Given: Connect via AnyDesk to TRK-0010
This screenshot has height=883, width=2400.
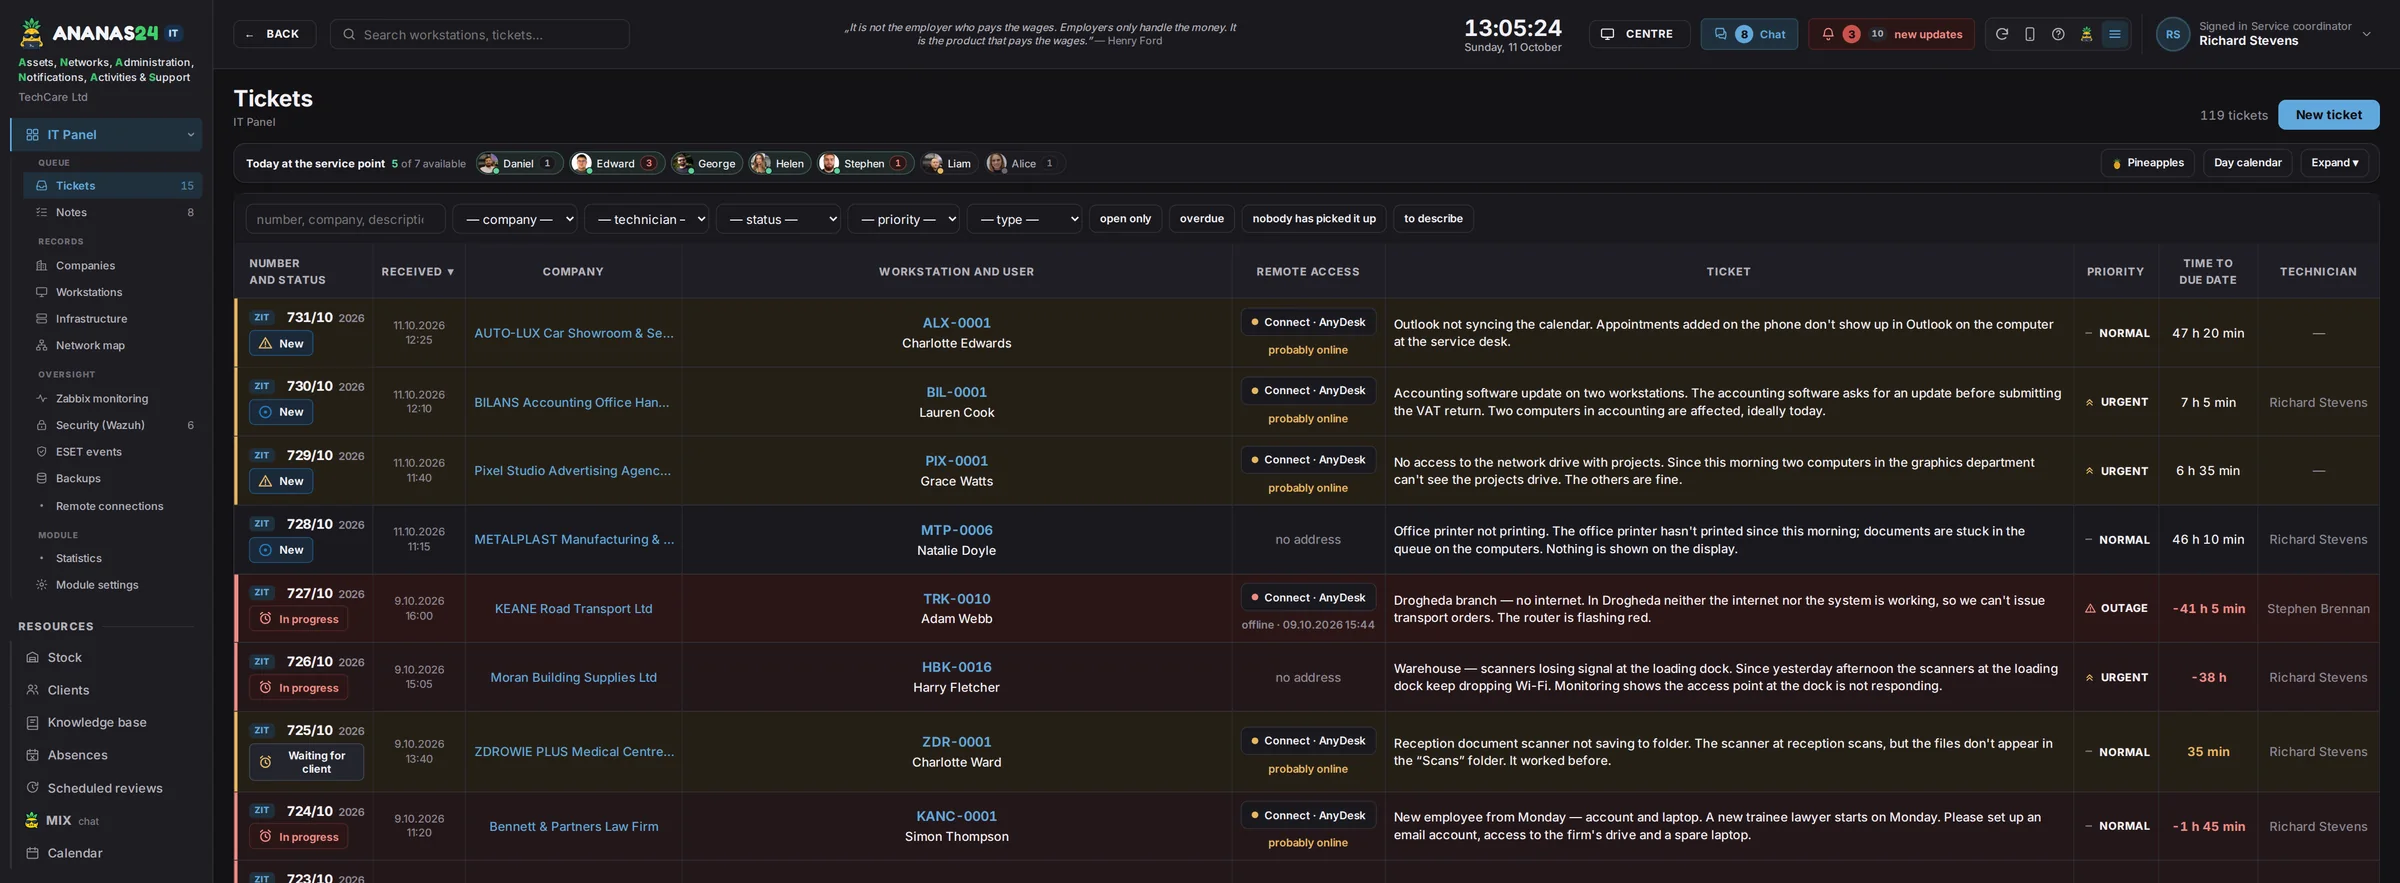Looking at the screenshot, I should [1308, 597].
